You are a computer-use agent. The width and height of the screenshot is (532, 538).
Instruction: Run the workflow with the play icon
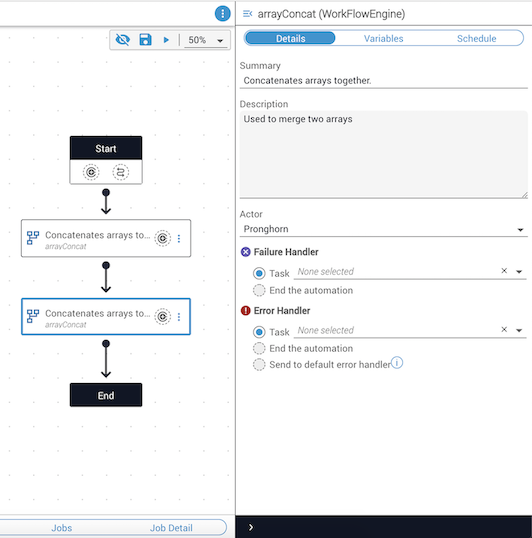coord(166,40)
